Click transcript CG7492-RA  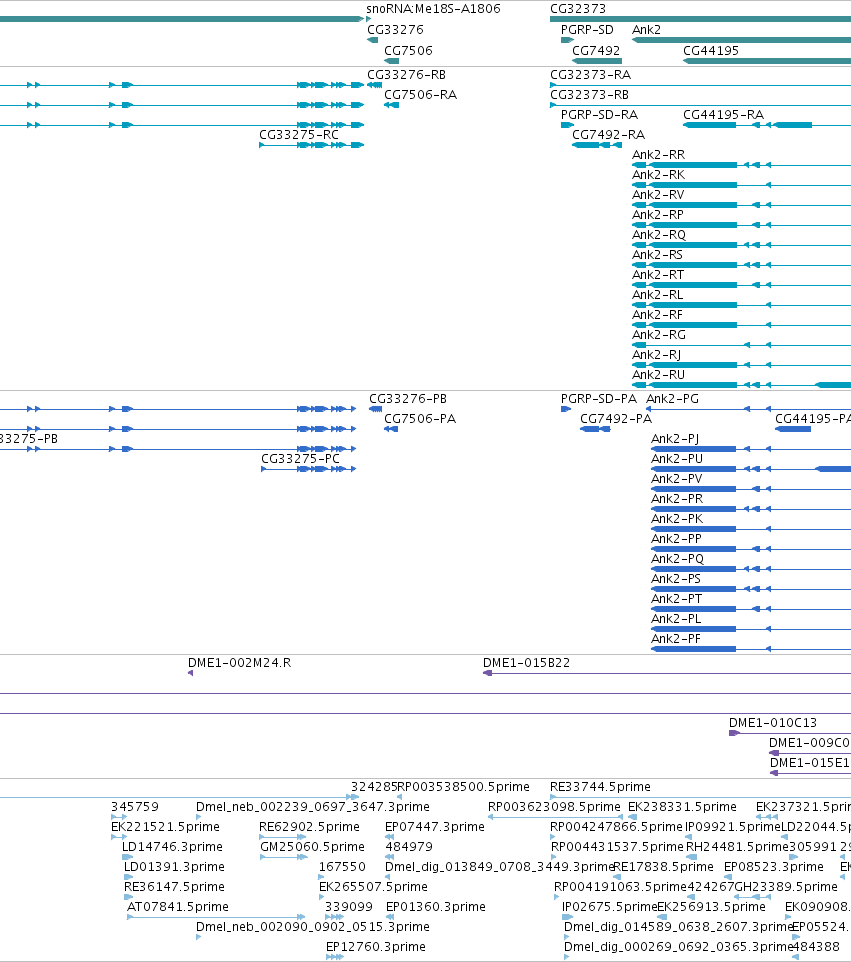(x=609, y=135)
